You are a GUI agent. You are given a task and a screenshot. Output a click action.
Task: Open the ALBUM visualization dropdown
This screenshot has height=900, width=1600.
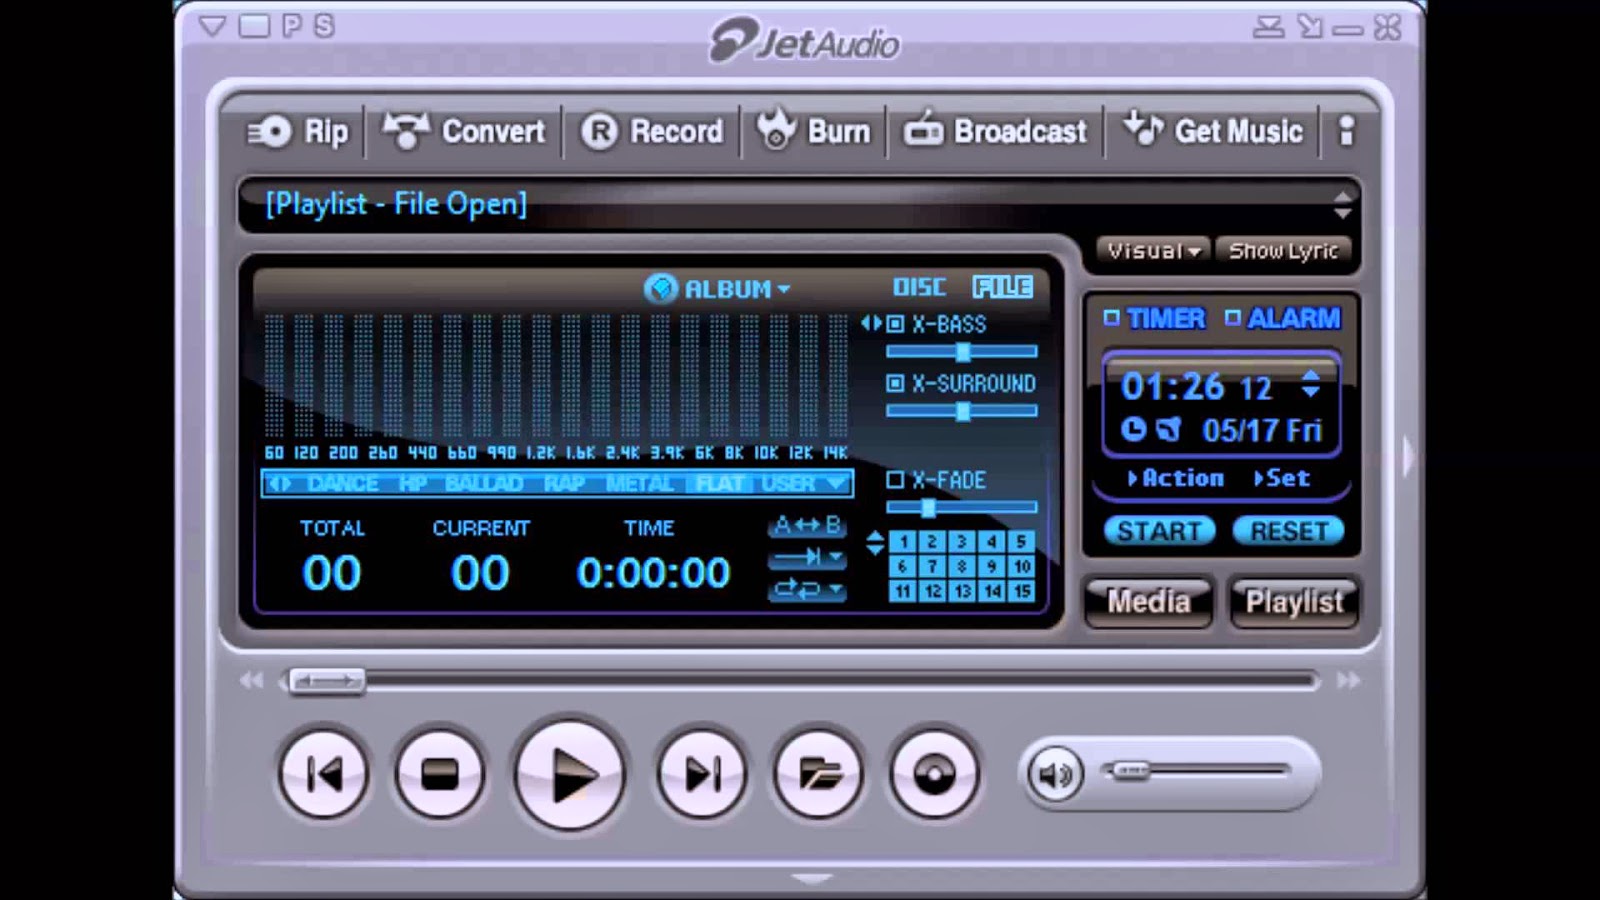(783, 289)
